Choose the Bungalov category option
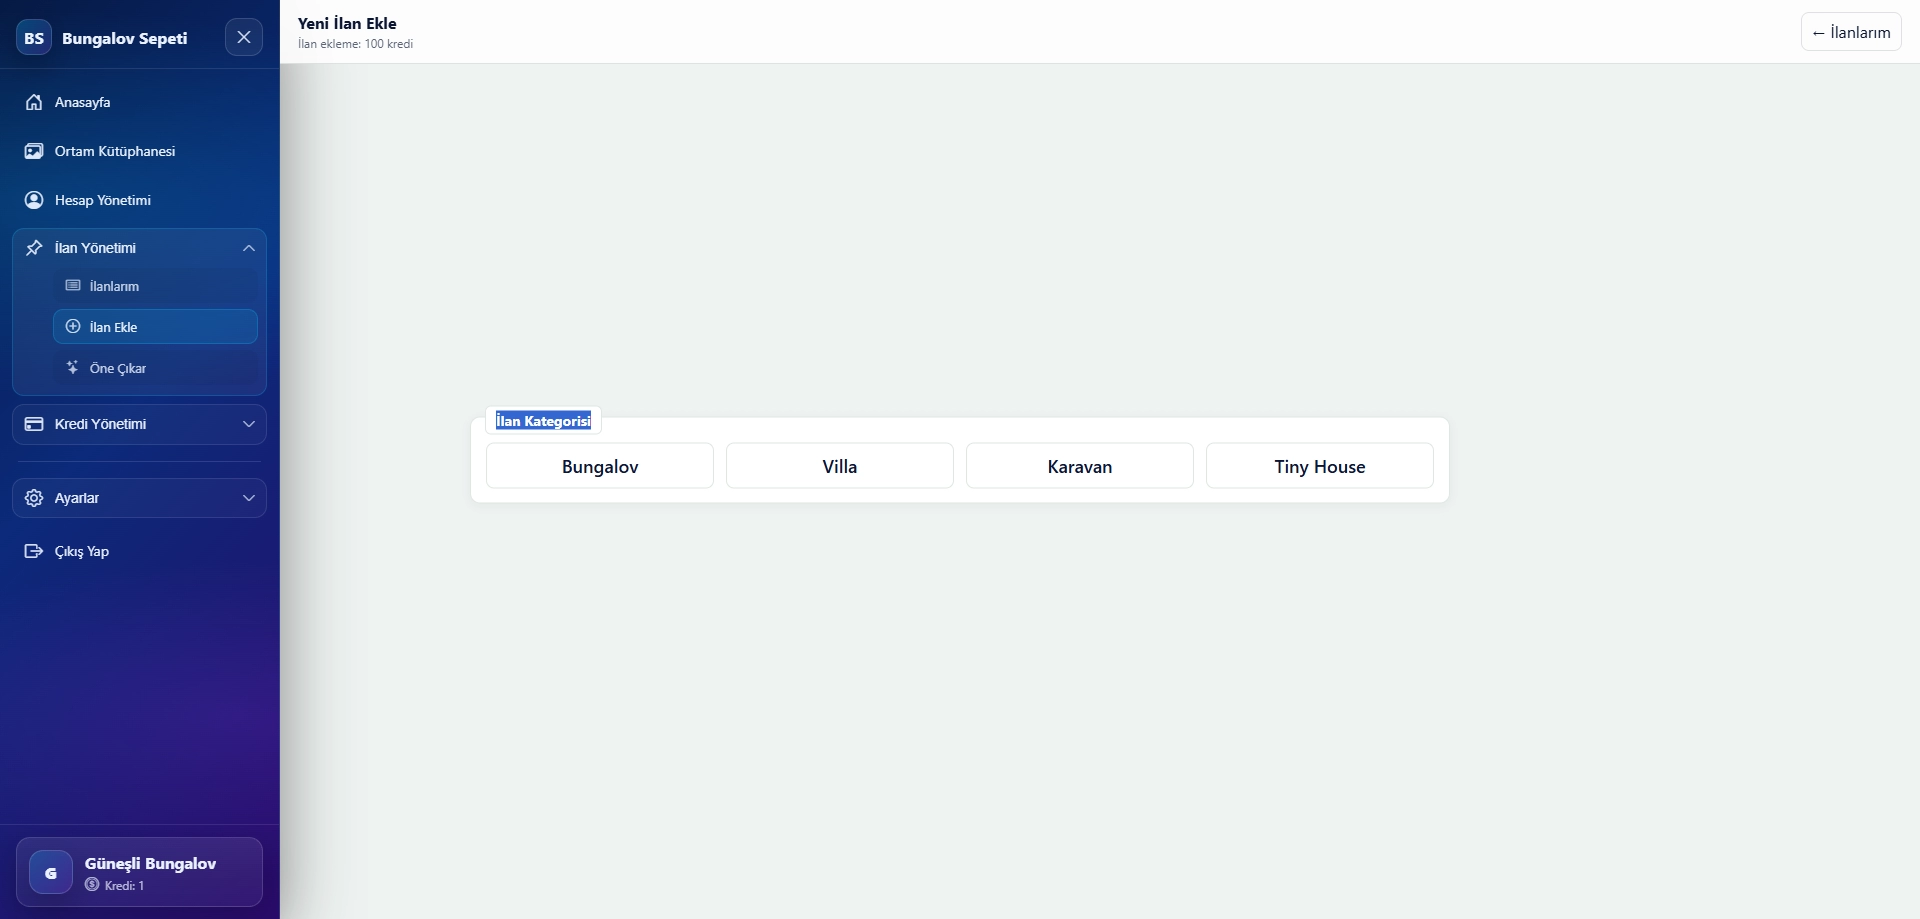Image resolution: width=1920 pixels, height=919 pixels. pyautogui.click(x=600, y=466)
